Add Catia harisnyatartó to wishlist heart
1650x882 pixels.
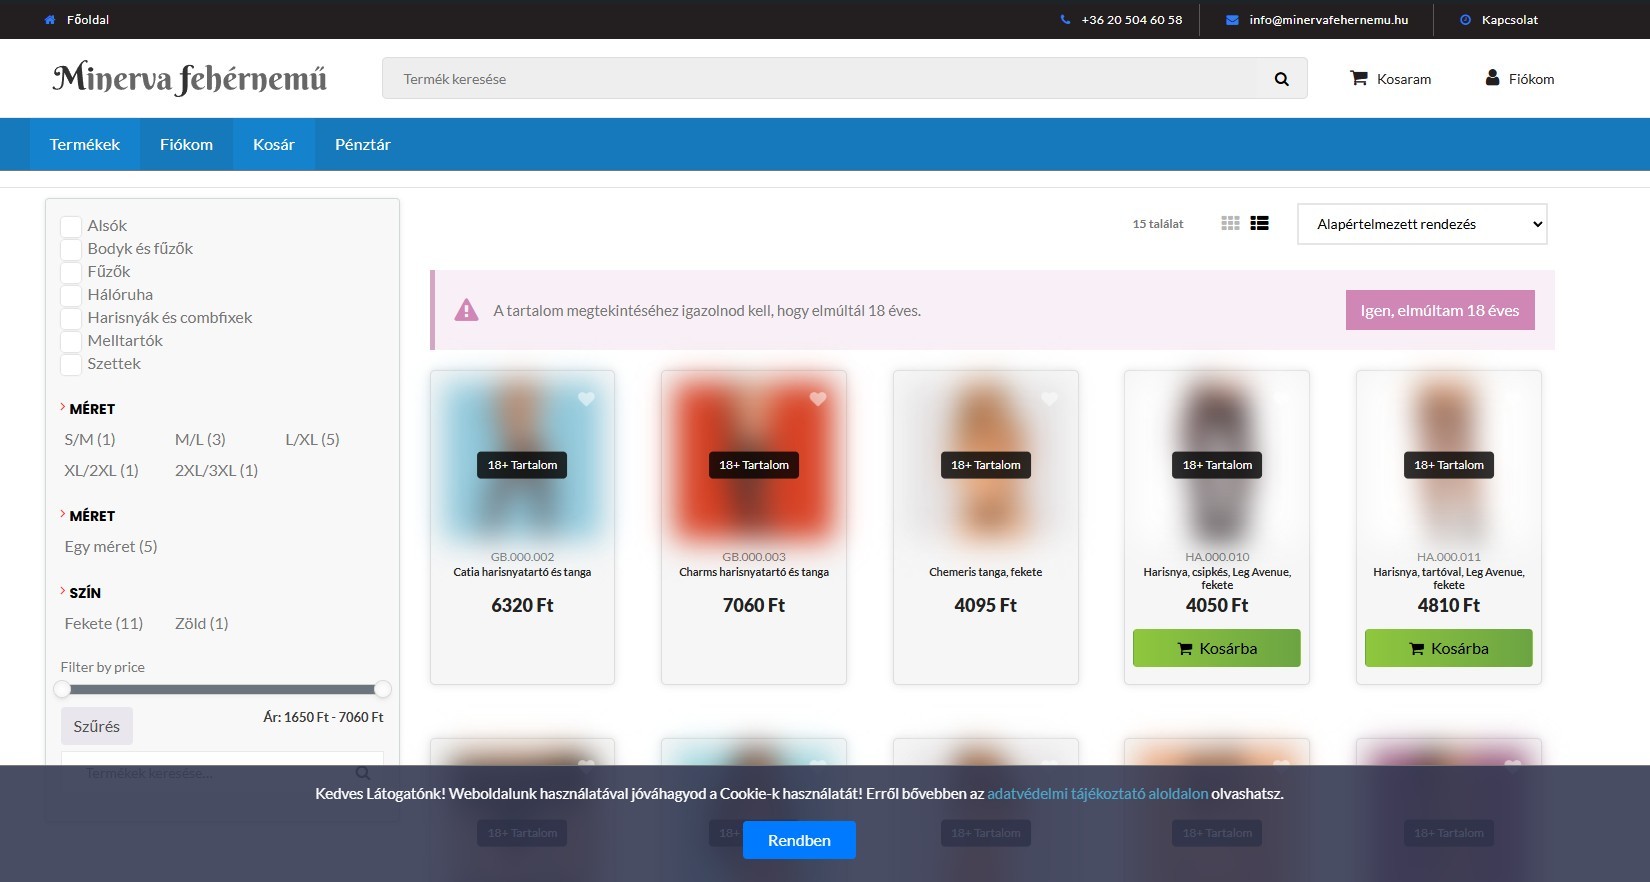click(586, 399)
